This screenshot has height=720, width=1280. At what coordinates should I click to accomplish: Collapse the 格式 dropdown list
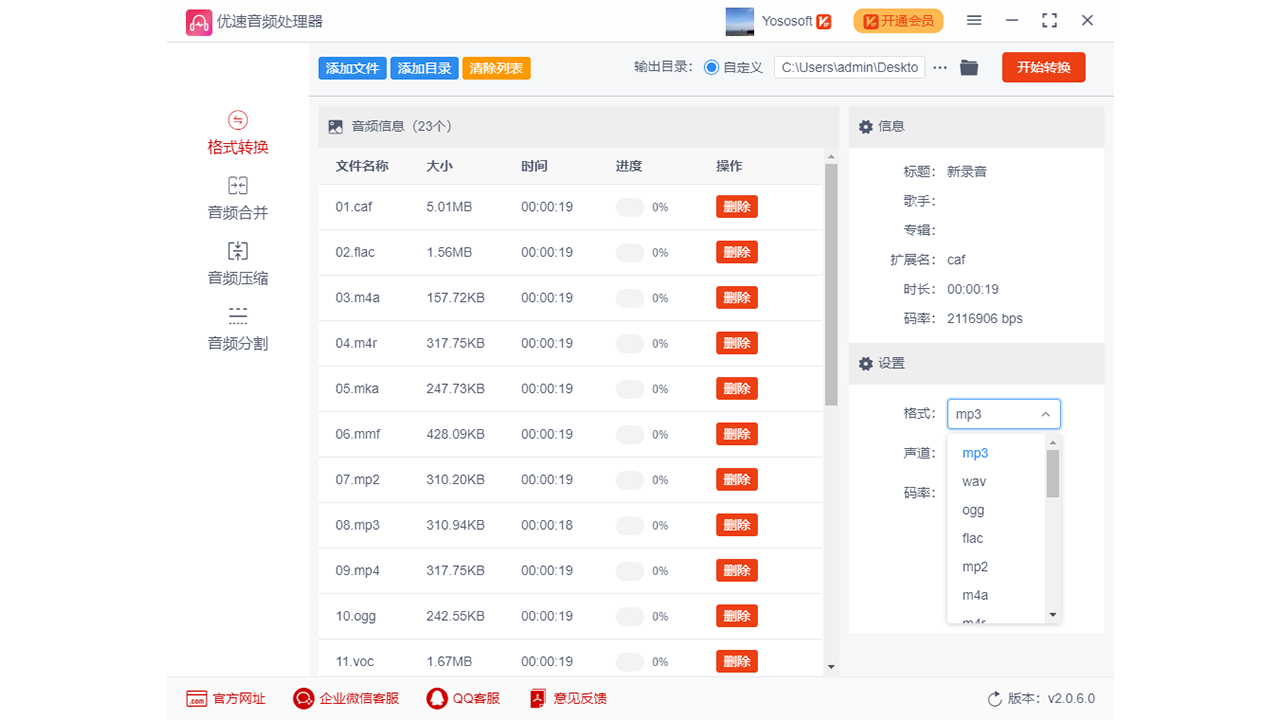click(1048, 413)
